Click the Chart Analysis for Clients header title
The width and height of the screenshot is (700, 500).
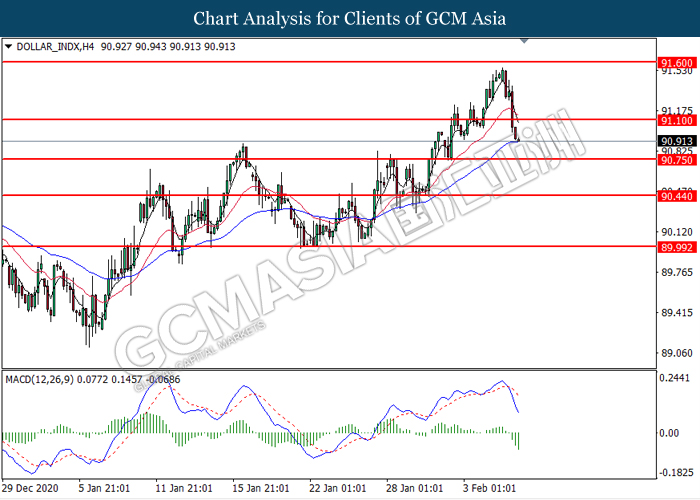[350, 19]
